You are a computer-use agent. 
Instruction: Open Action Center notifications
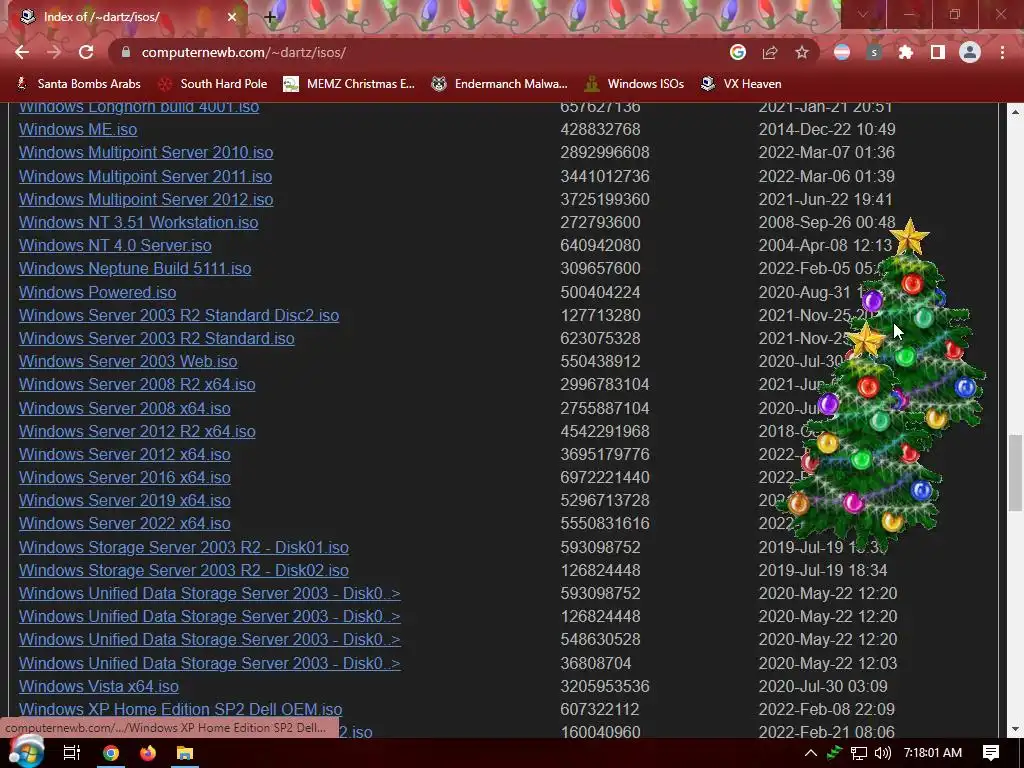[x=991, y=753]
